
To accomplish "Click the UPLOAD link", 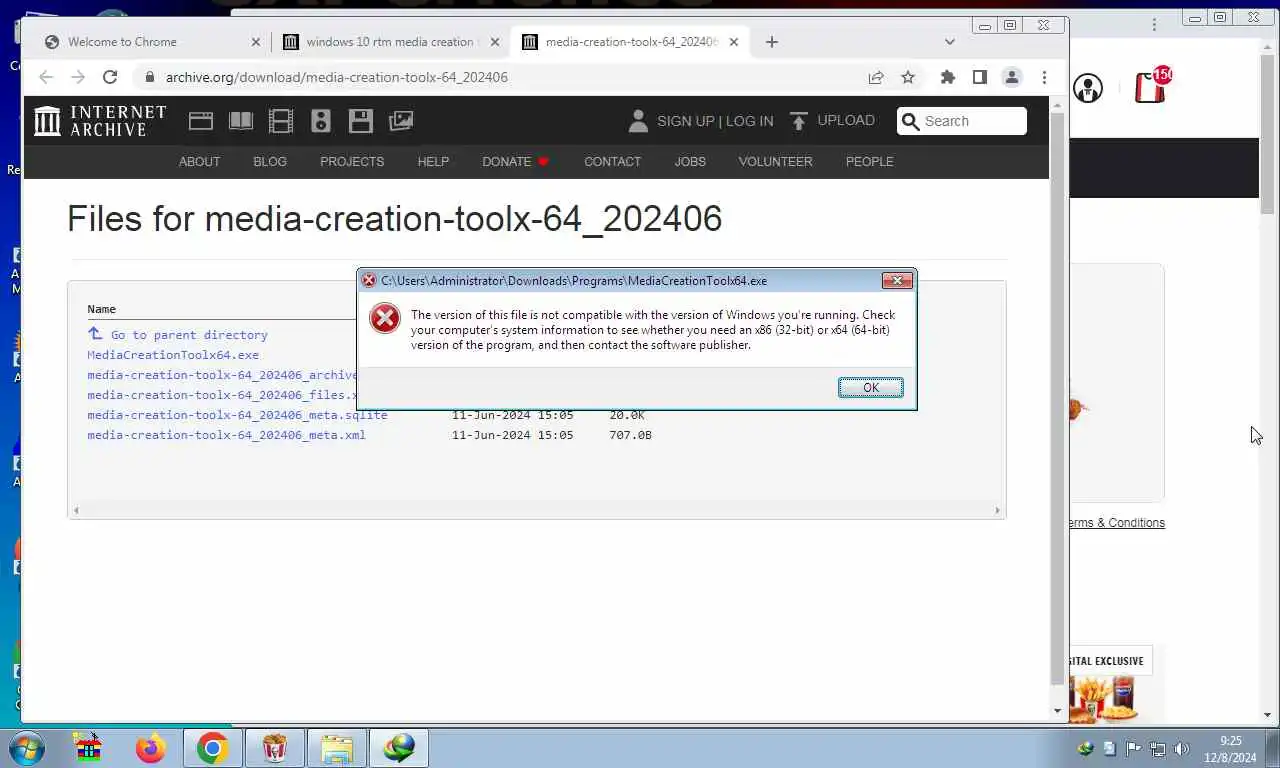I will pos(832,120).
